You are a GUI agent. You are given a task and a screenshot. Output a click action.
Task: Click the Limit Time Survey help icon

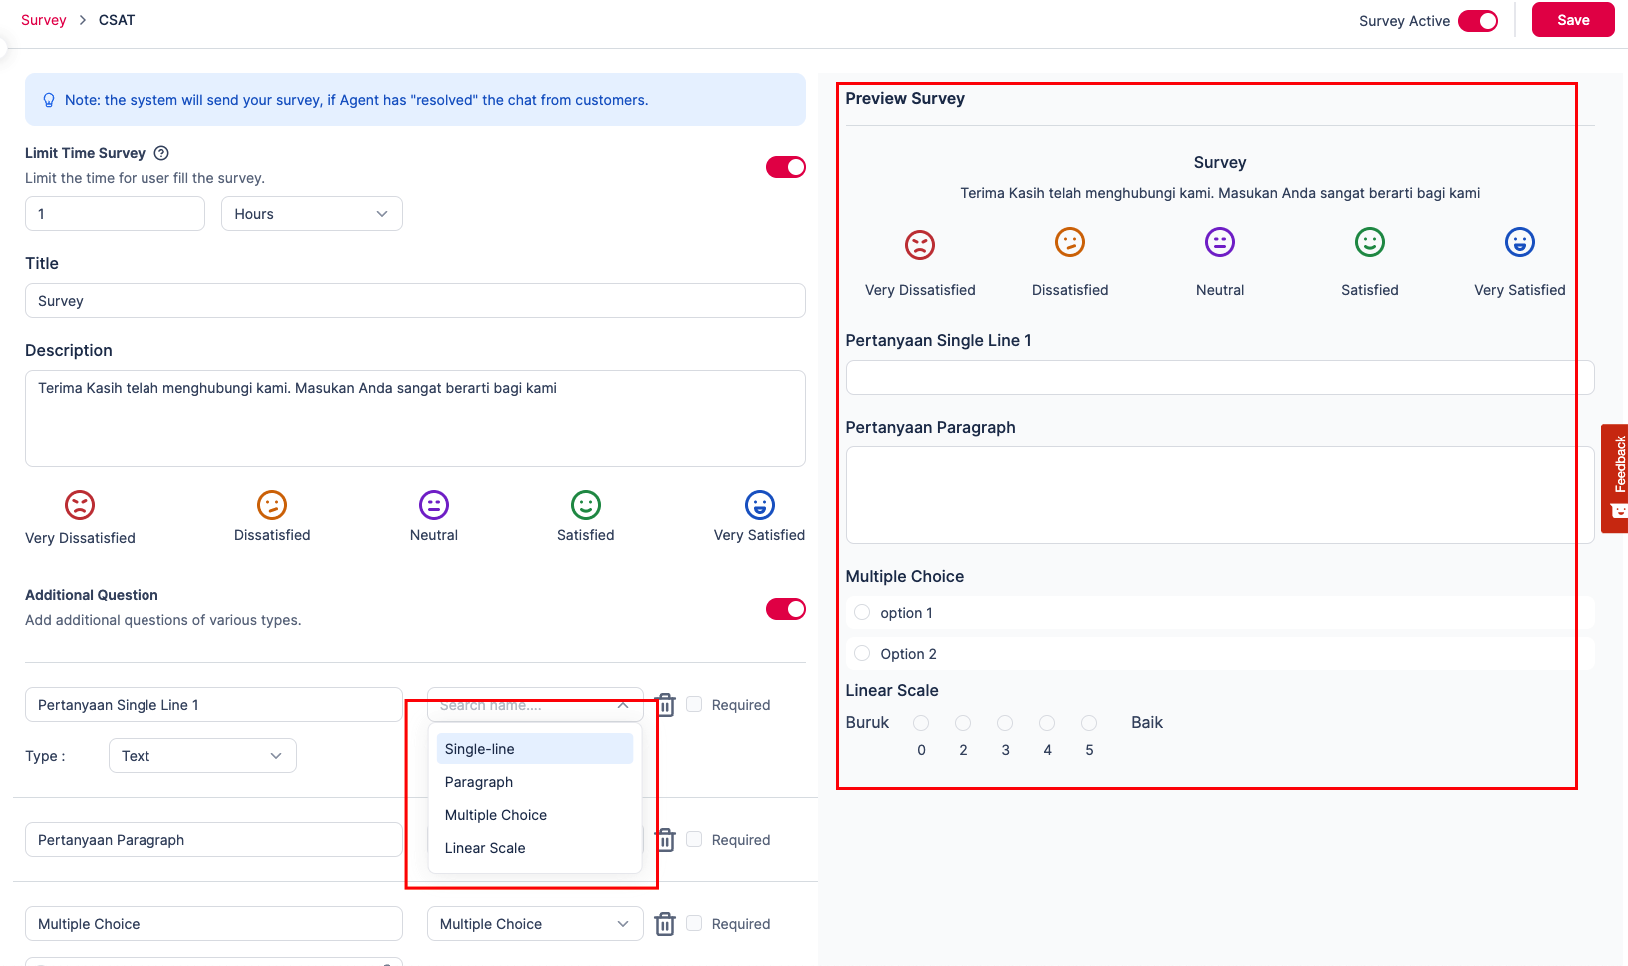161,153
